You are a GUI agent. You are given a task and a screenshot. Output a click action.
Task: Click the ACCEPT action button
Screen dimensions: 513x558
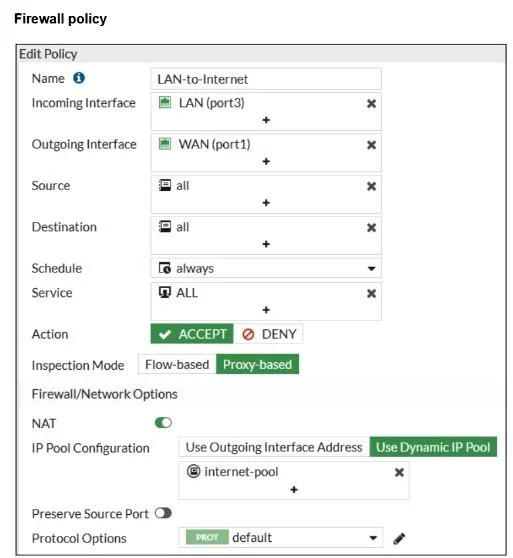click(x=192, y=334)
